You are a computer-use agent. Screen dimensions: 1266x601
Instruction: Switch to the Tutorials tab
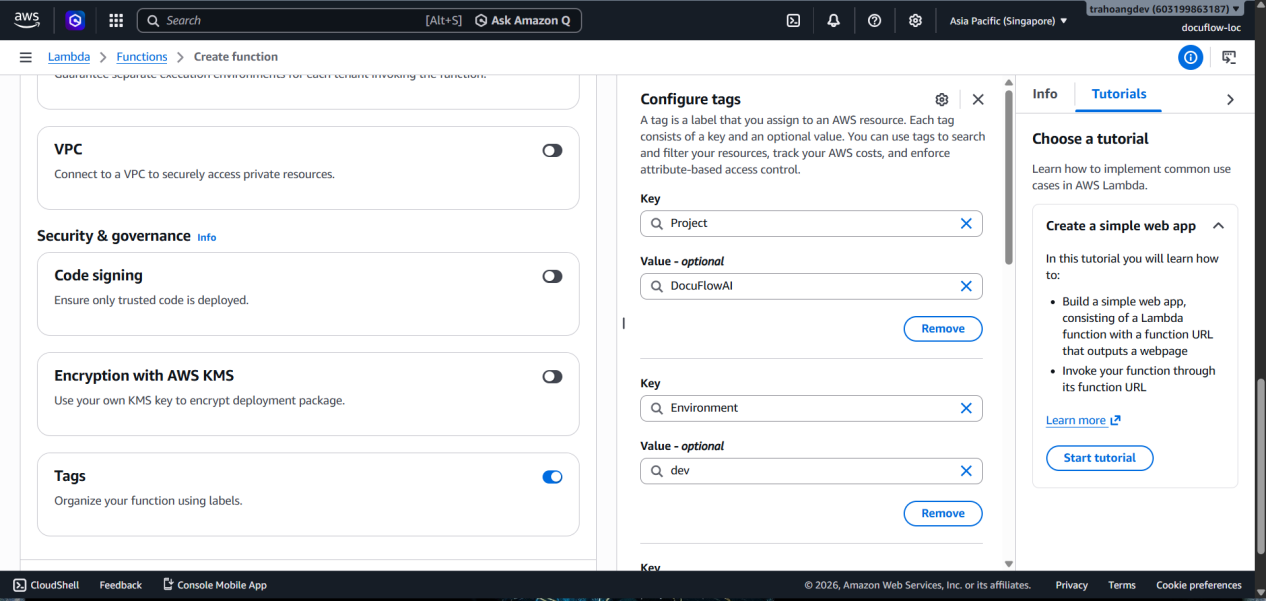pyautogui.click(x=1119, y=94)
